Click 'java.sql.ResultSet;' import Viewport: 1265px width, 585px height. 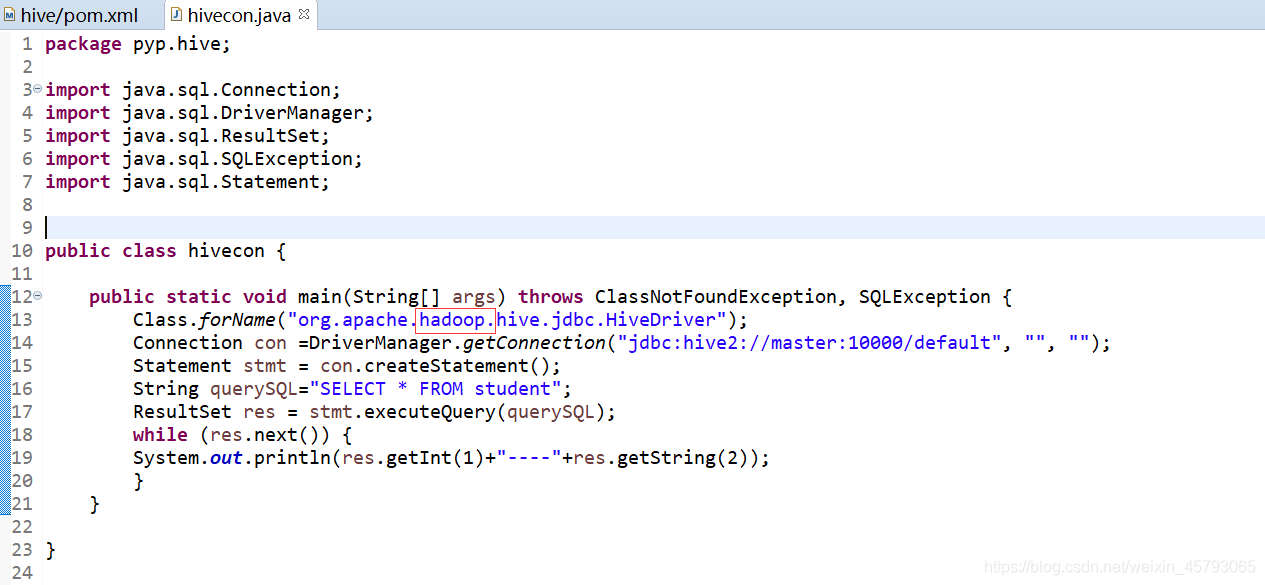[x=225, y=136]
